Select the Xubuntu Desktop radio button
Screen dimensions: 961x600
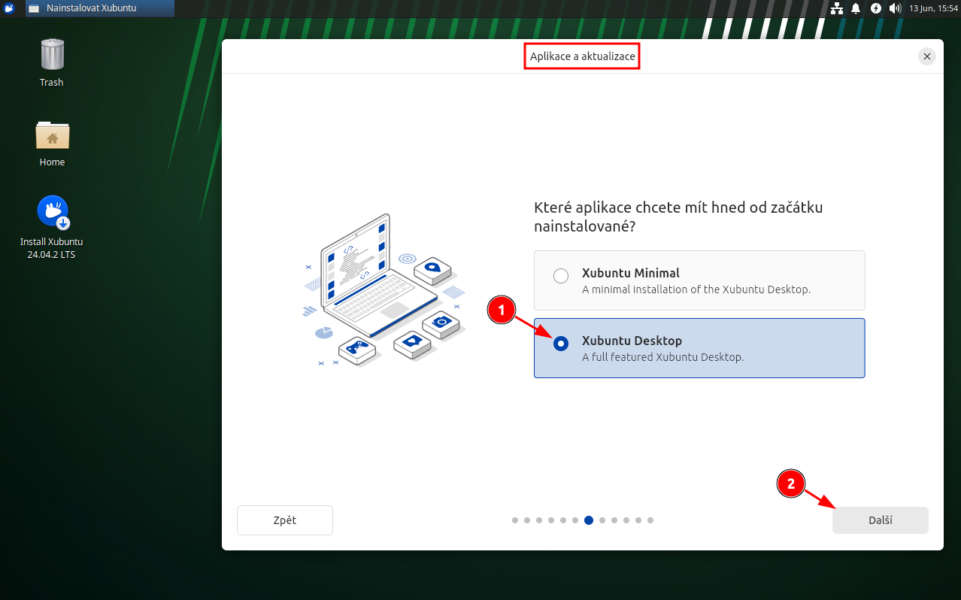[560, 344]
